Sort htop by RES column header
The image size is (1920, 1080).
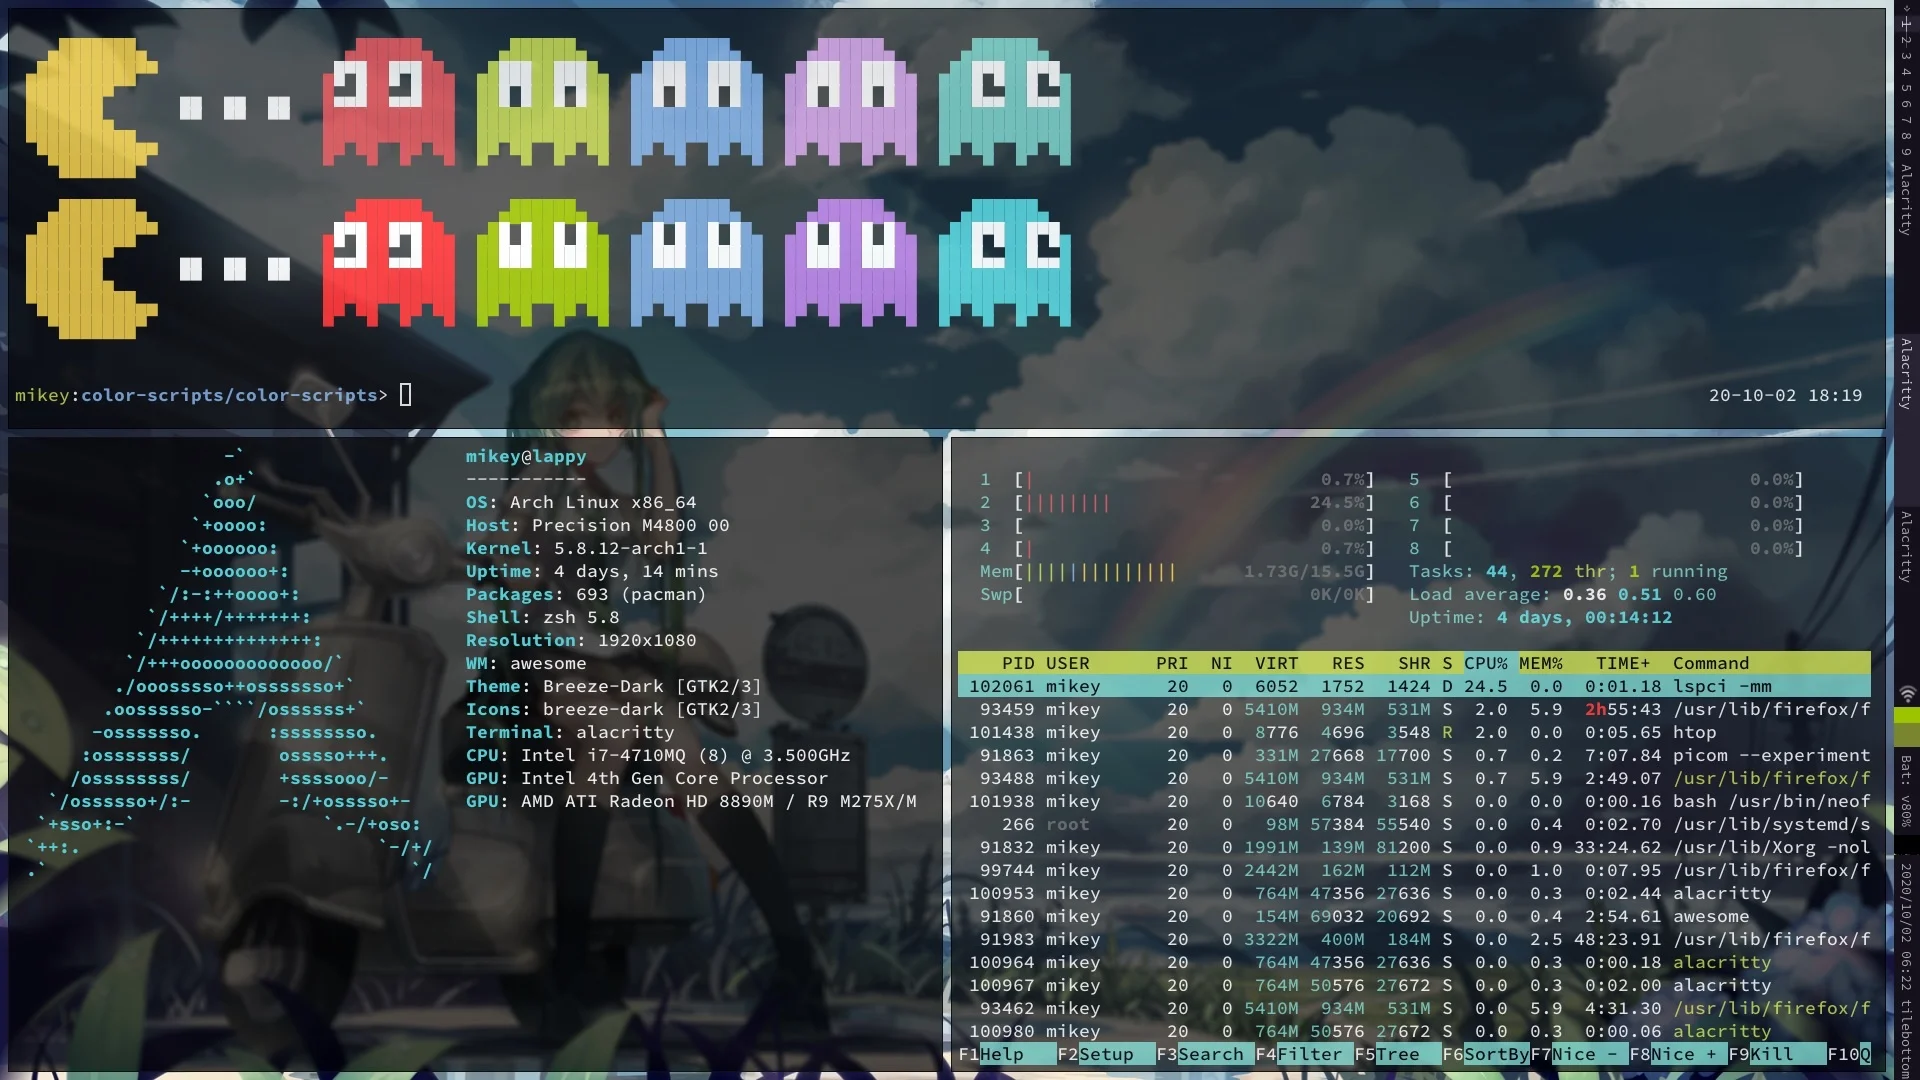[x=1348, y=663]
